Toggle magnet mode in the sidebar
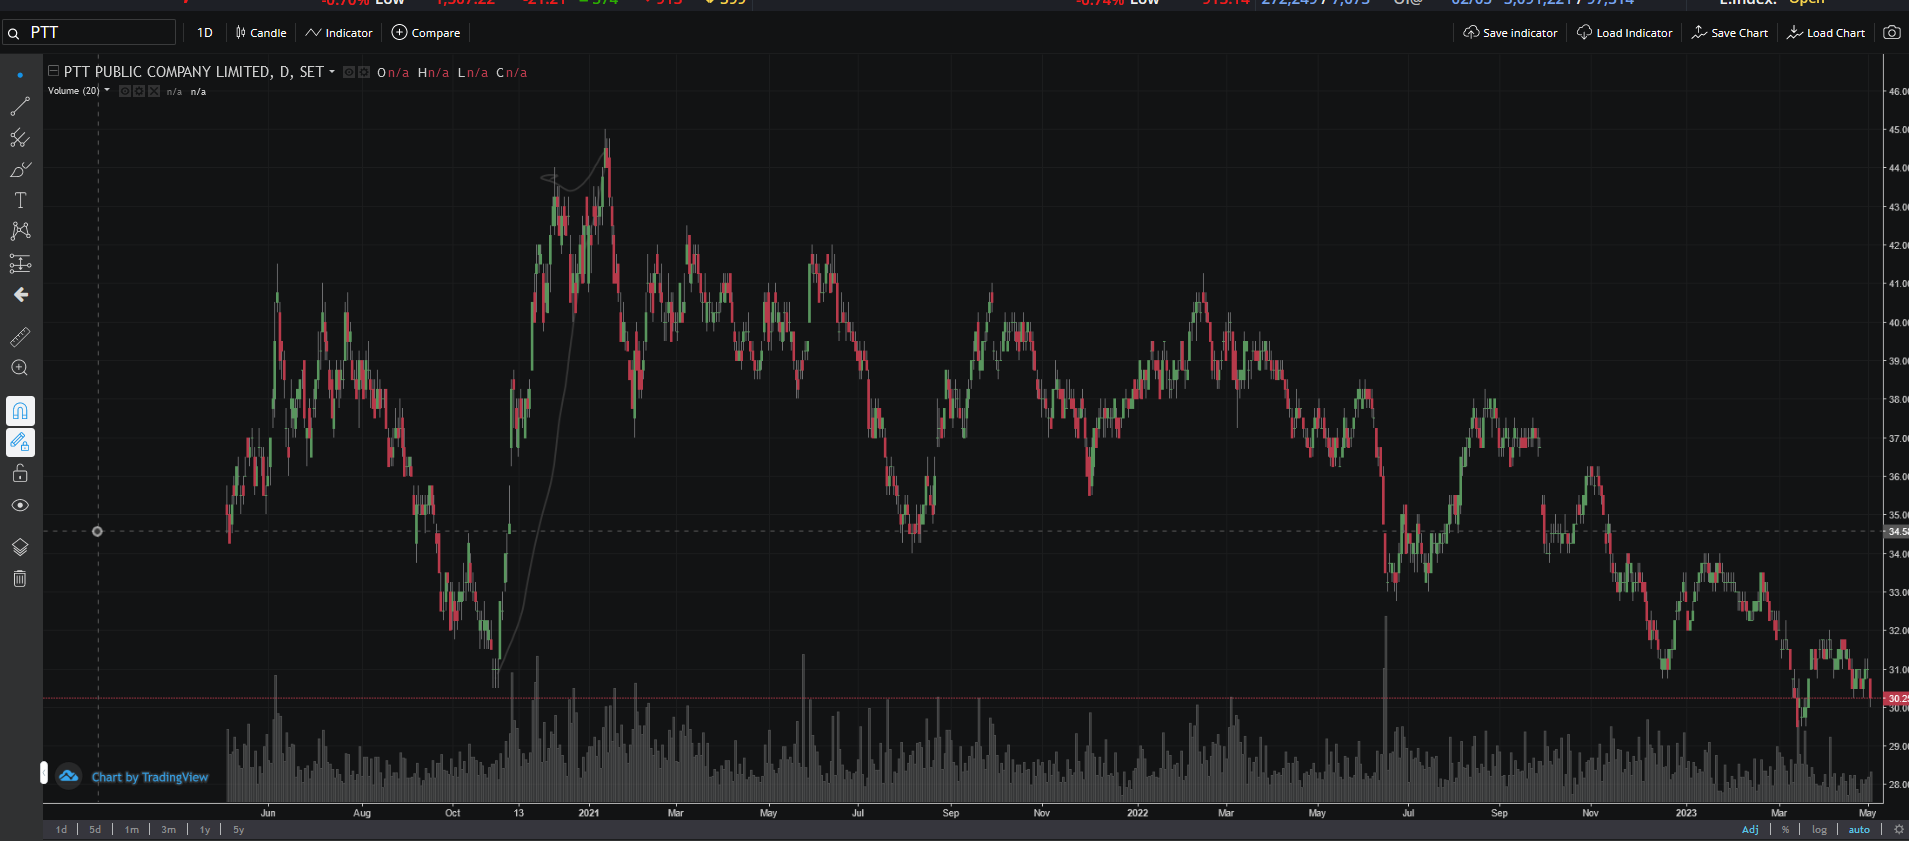The image size is (1909, 841). [20, 411]
